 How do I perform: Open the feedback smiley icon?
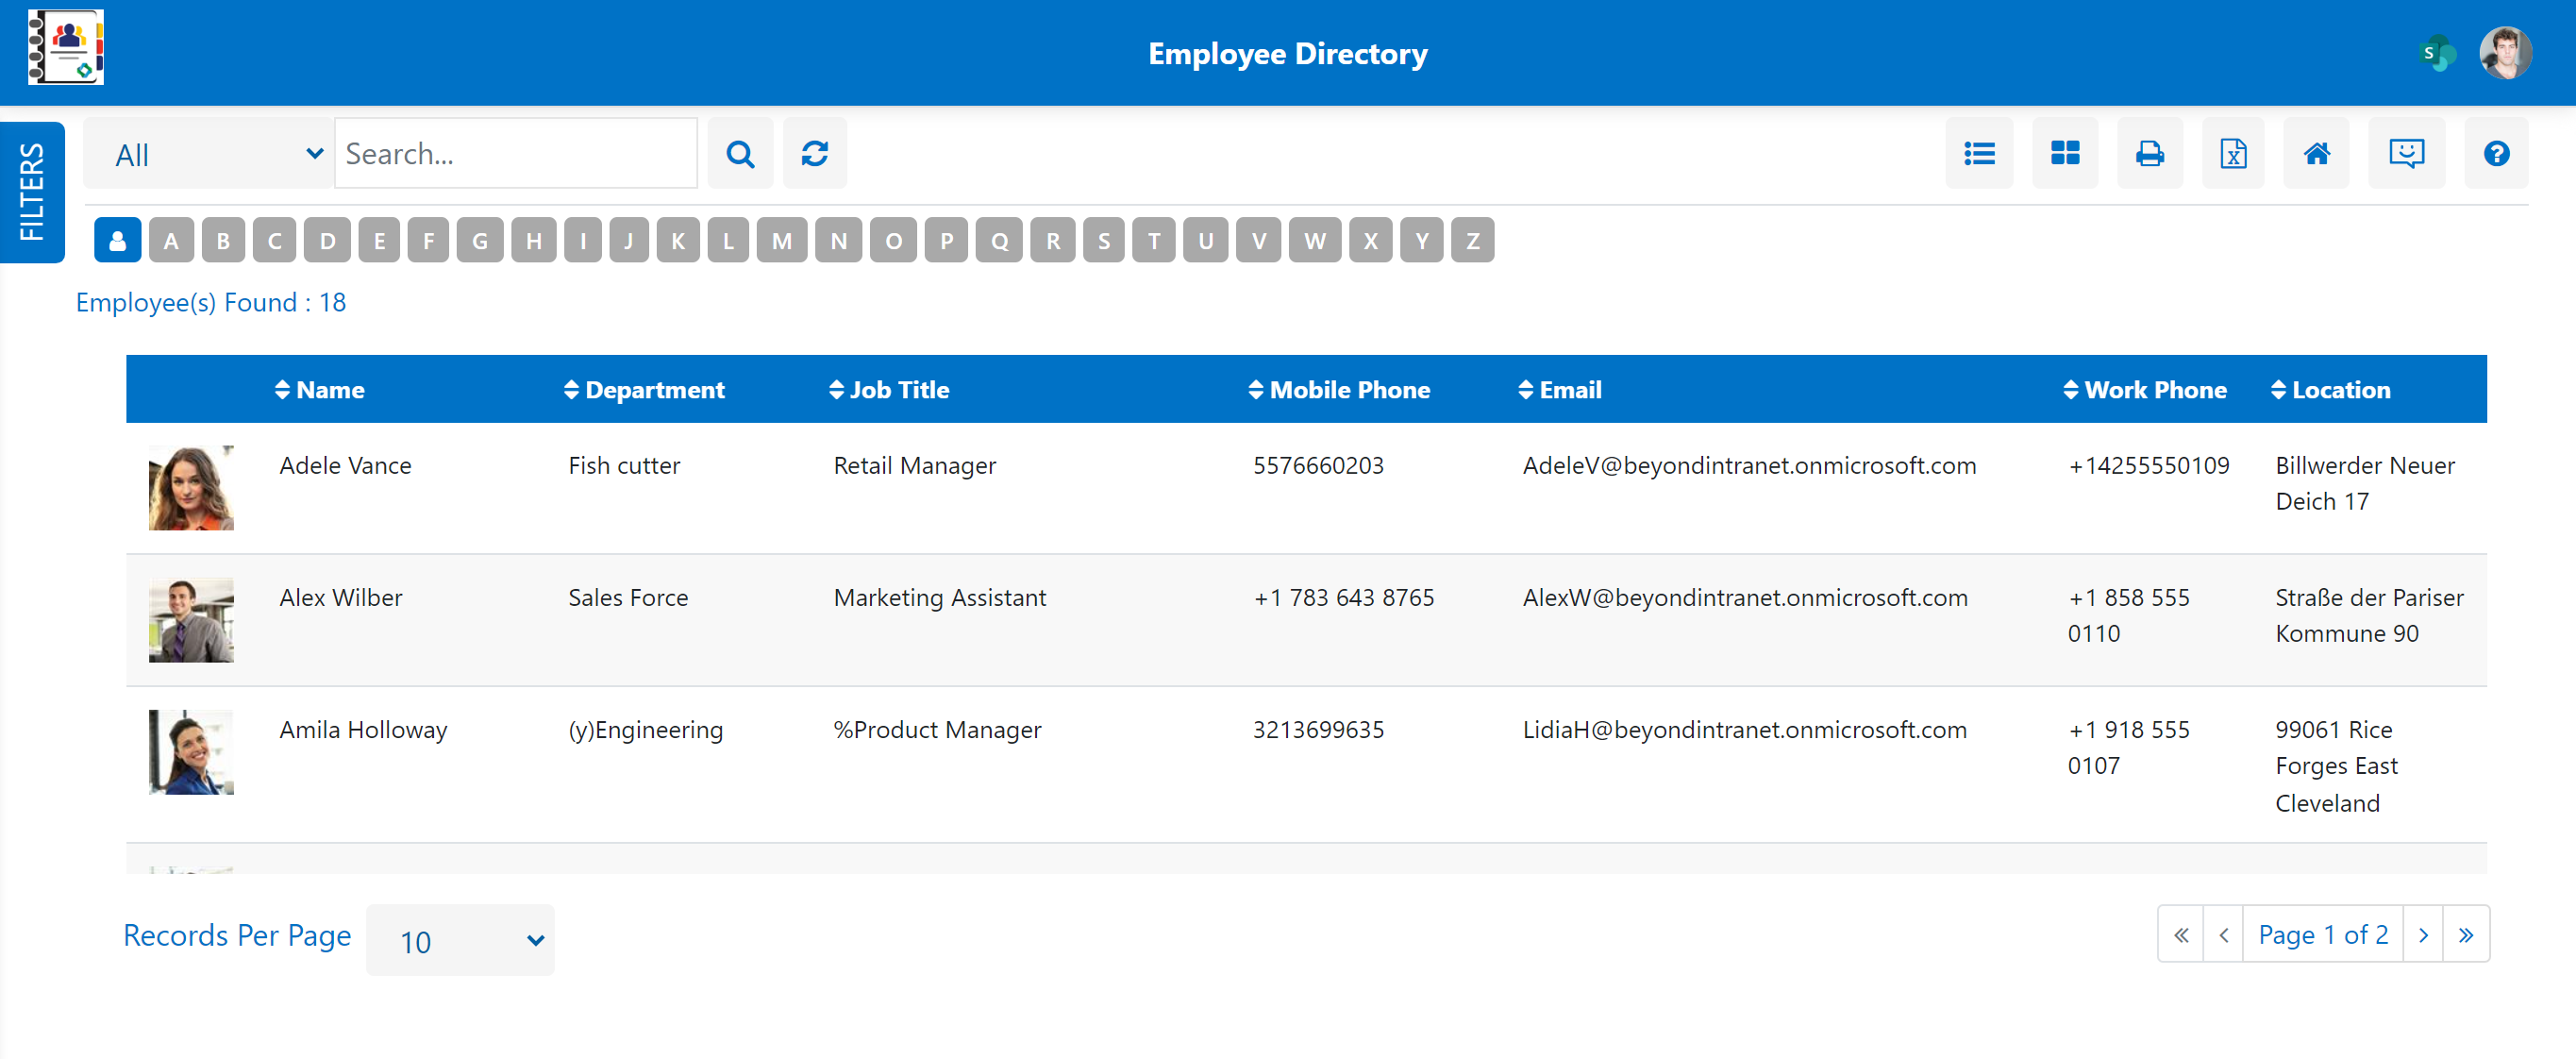[2407, 153]
